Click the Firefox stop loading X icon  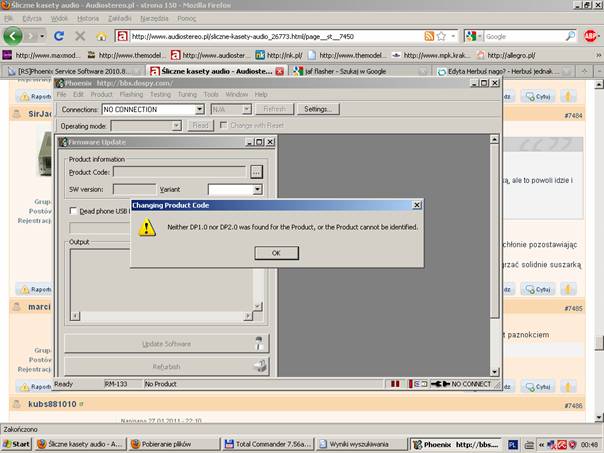(x=80, y=36)
